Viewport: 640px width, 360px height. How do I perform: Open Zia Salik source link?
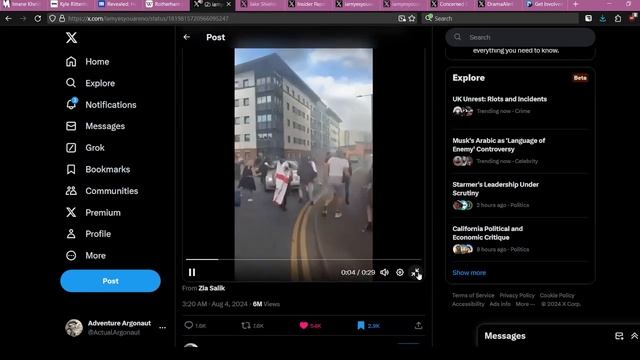pos(211,288)
